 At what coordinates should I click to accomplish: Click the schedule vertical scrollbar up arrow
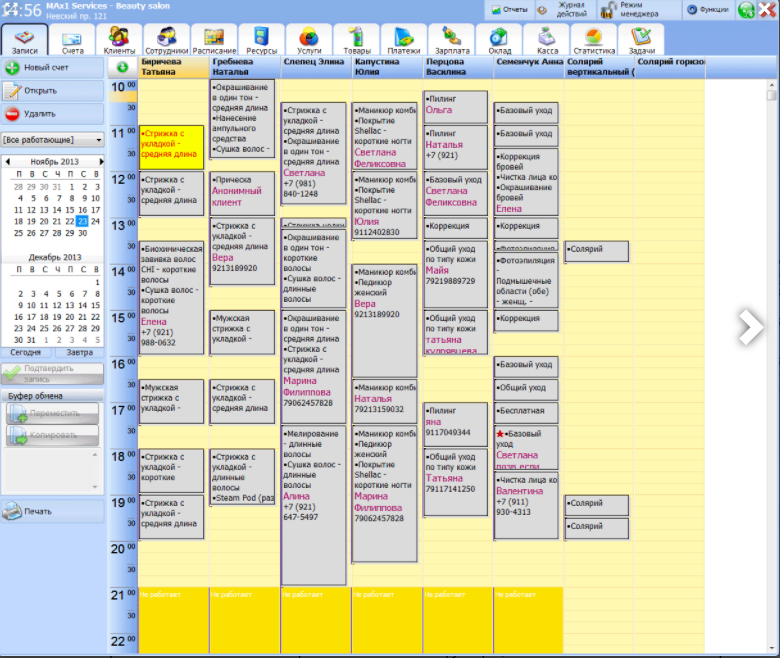(771, 85)
